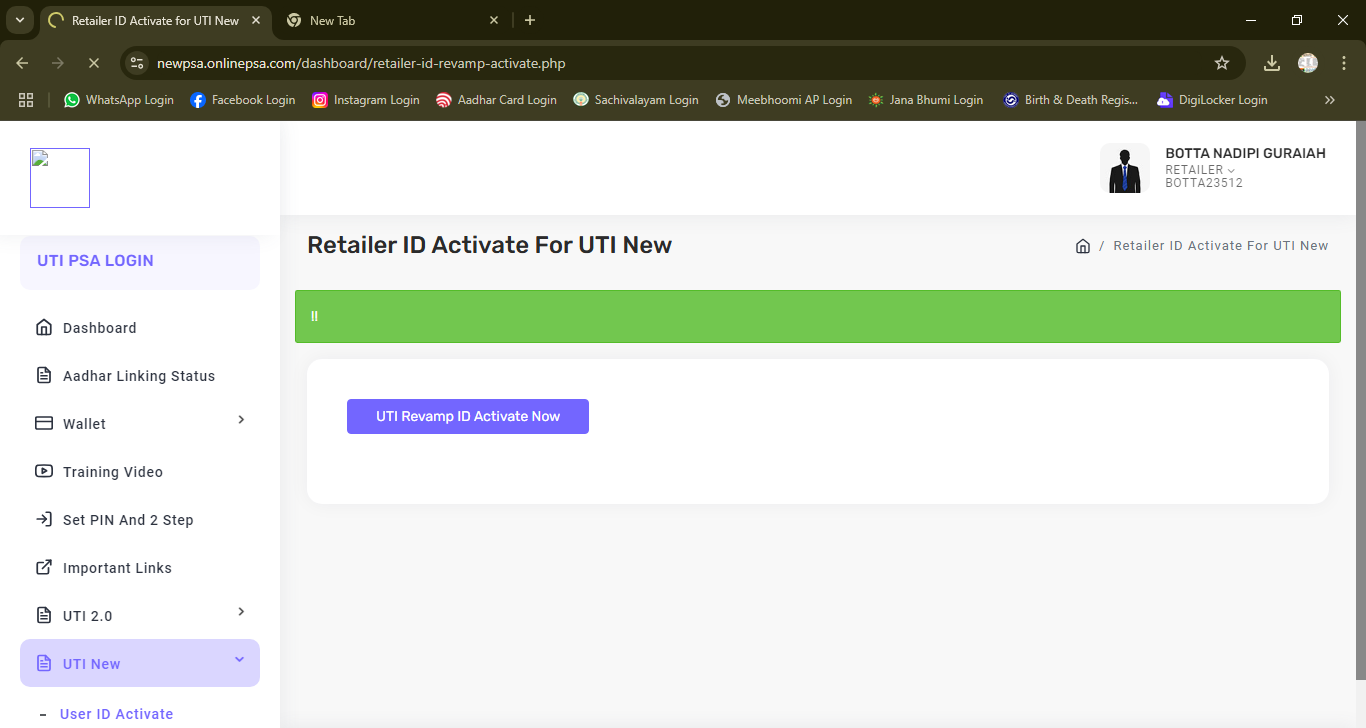Screen dimensions: 1366x728
Task: Open the Chrome downloads icon
Action: point(1271,63)
